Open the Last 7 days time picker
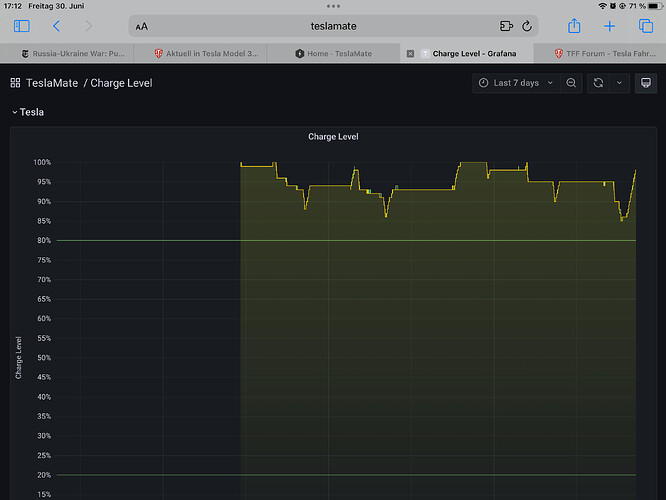666x500 pixels. click(x=516, y=83)
